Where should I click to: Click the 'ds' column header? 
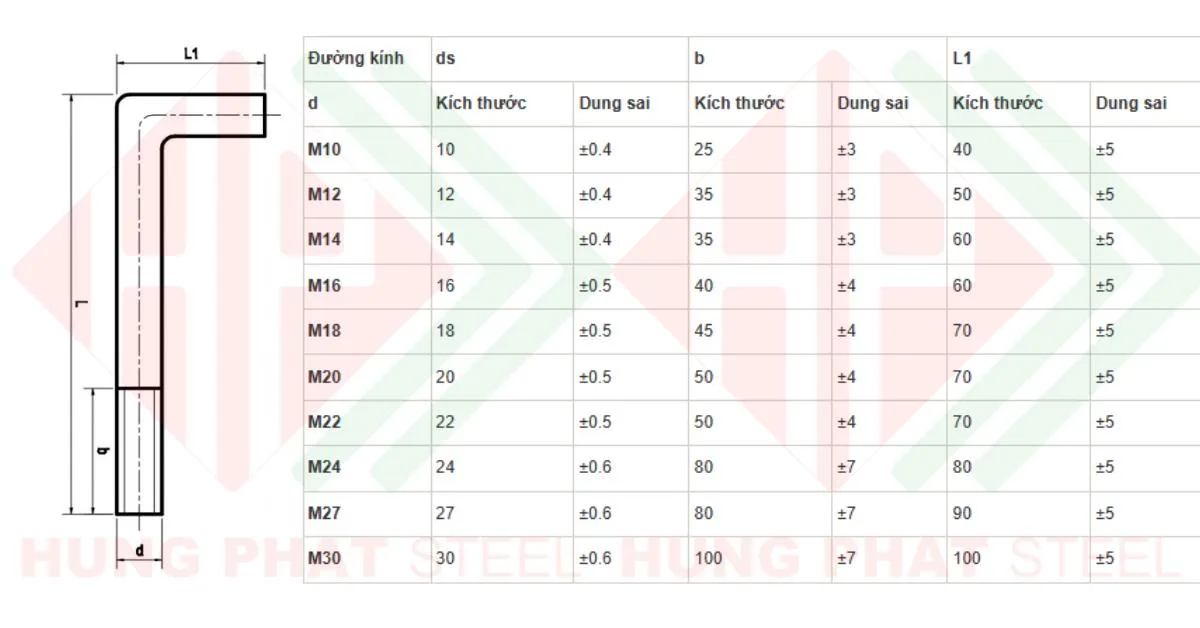[445, 58]
